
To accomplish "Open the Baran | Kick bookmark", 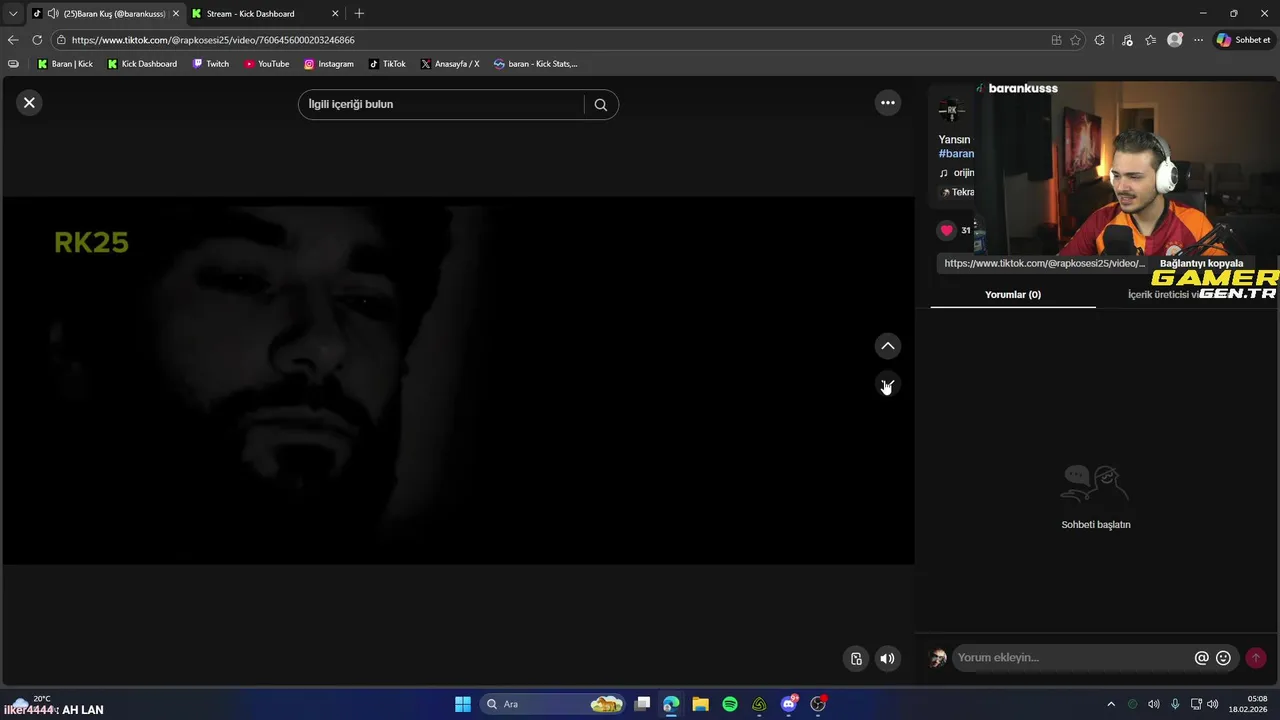I will click(x=65, y=64).
